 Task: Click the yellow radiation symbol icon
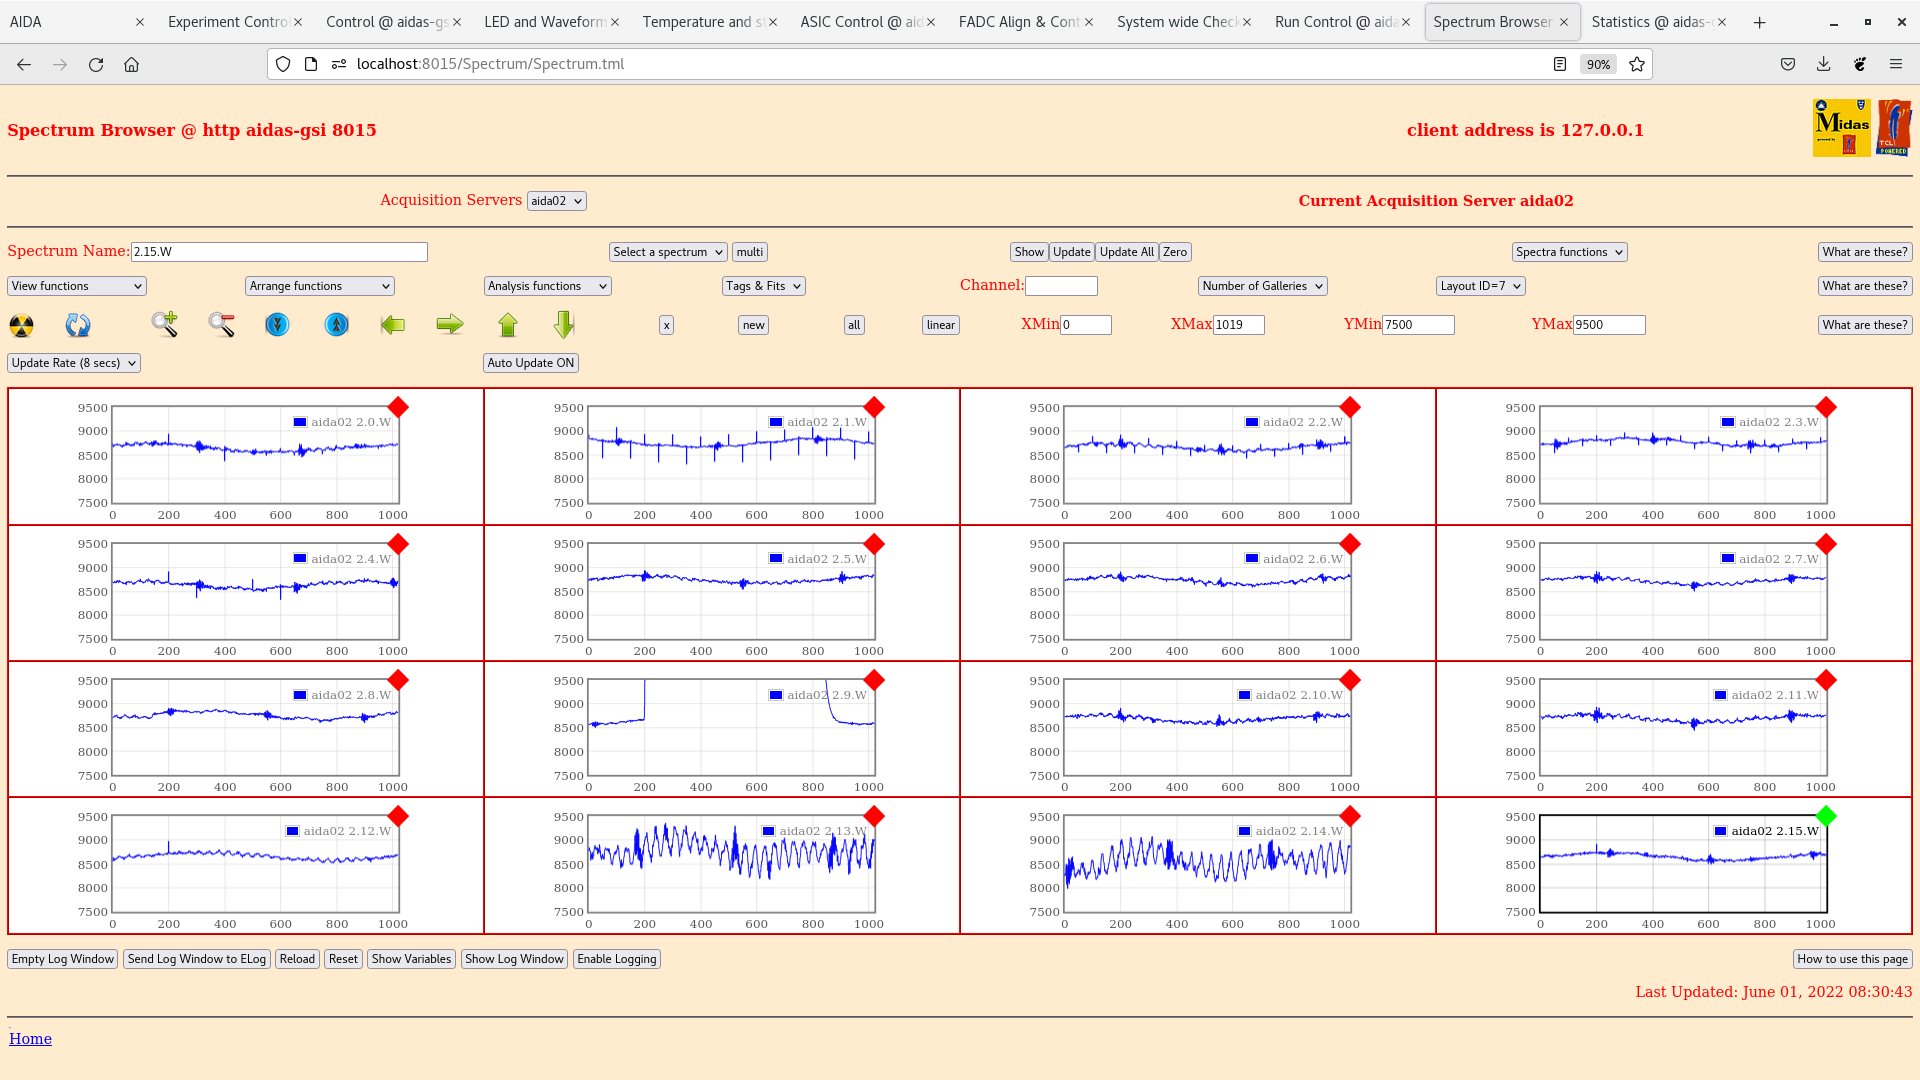pyautogui.click(x=21, y=325)
